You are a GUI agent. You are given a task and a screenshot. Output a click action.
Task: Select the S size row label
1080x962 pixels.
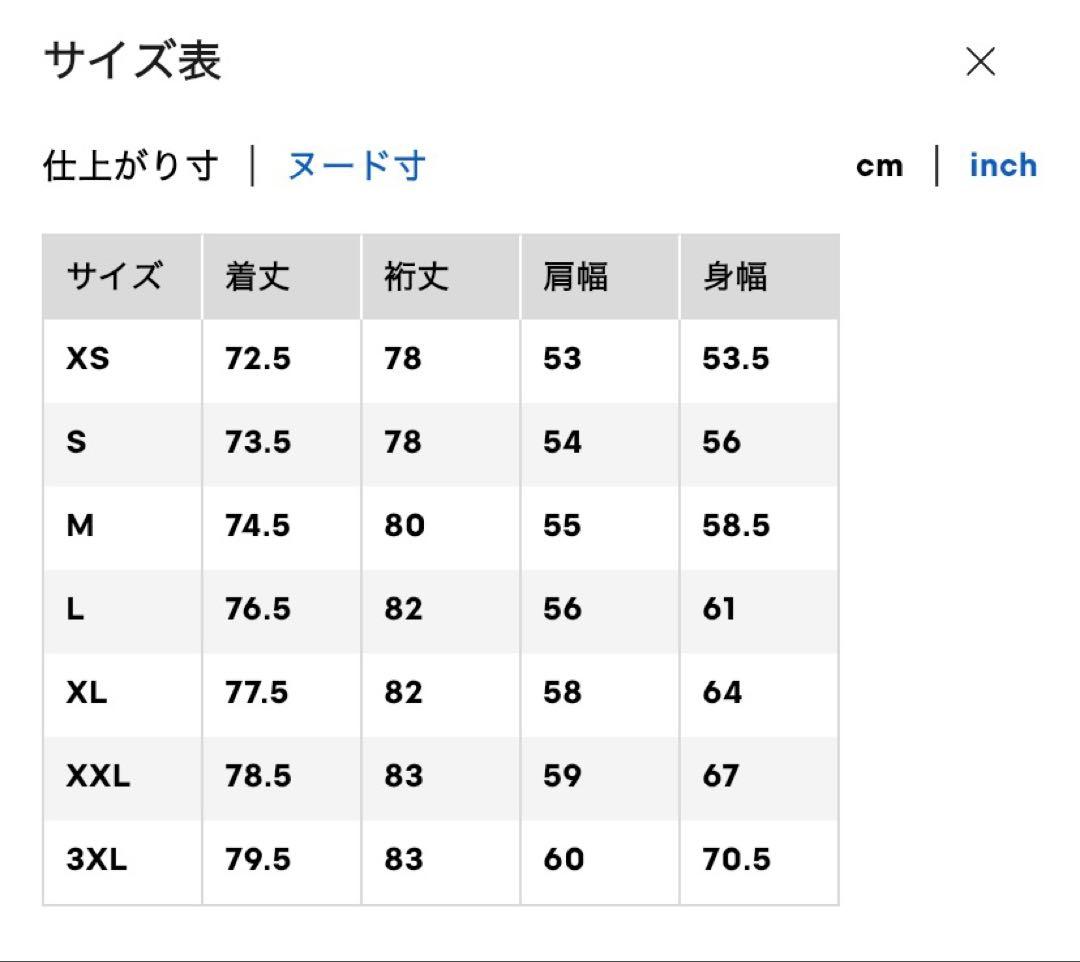click(x=76, y=442)
